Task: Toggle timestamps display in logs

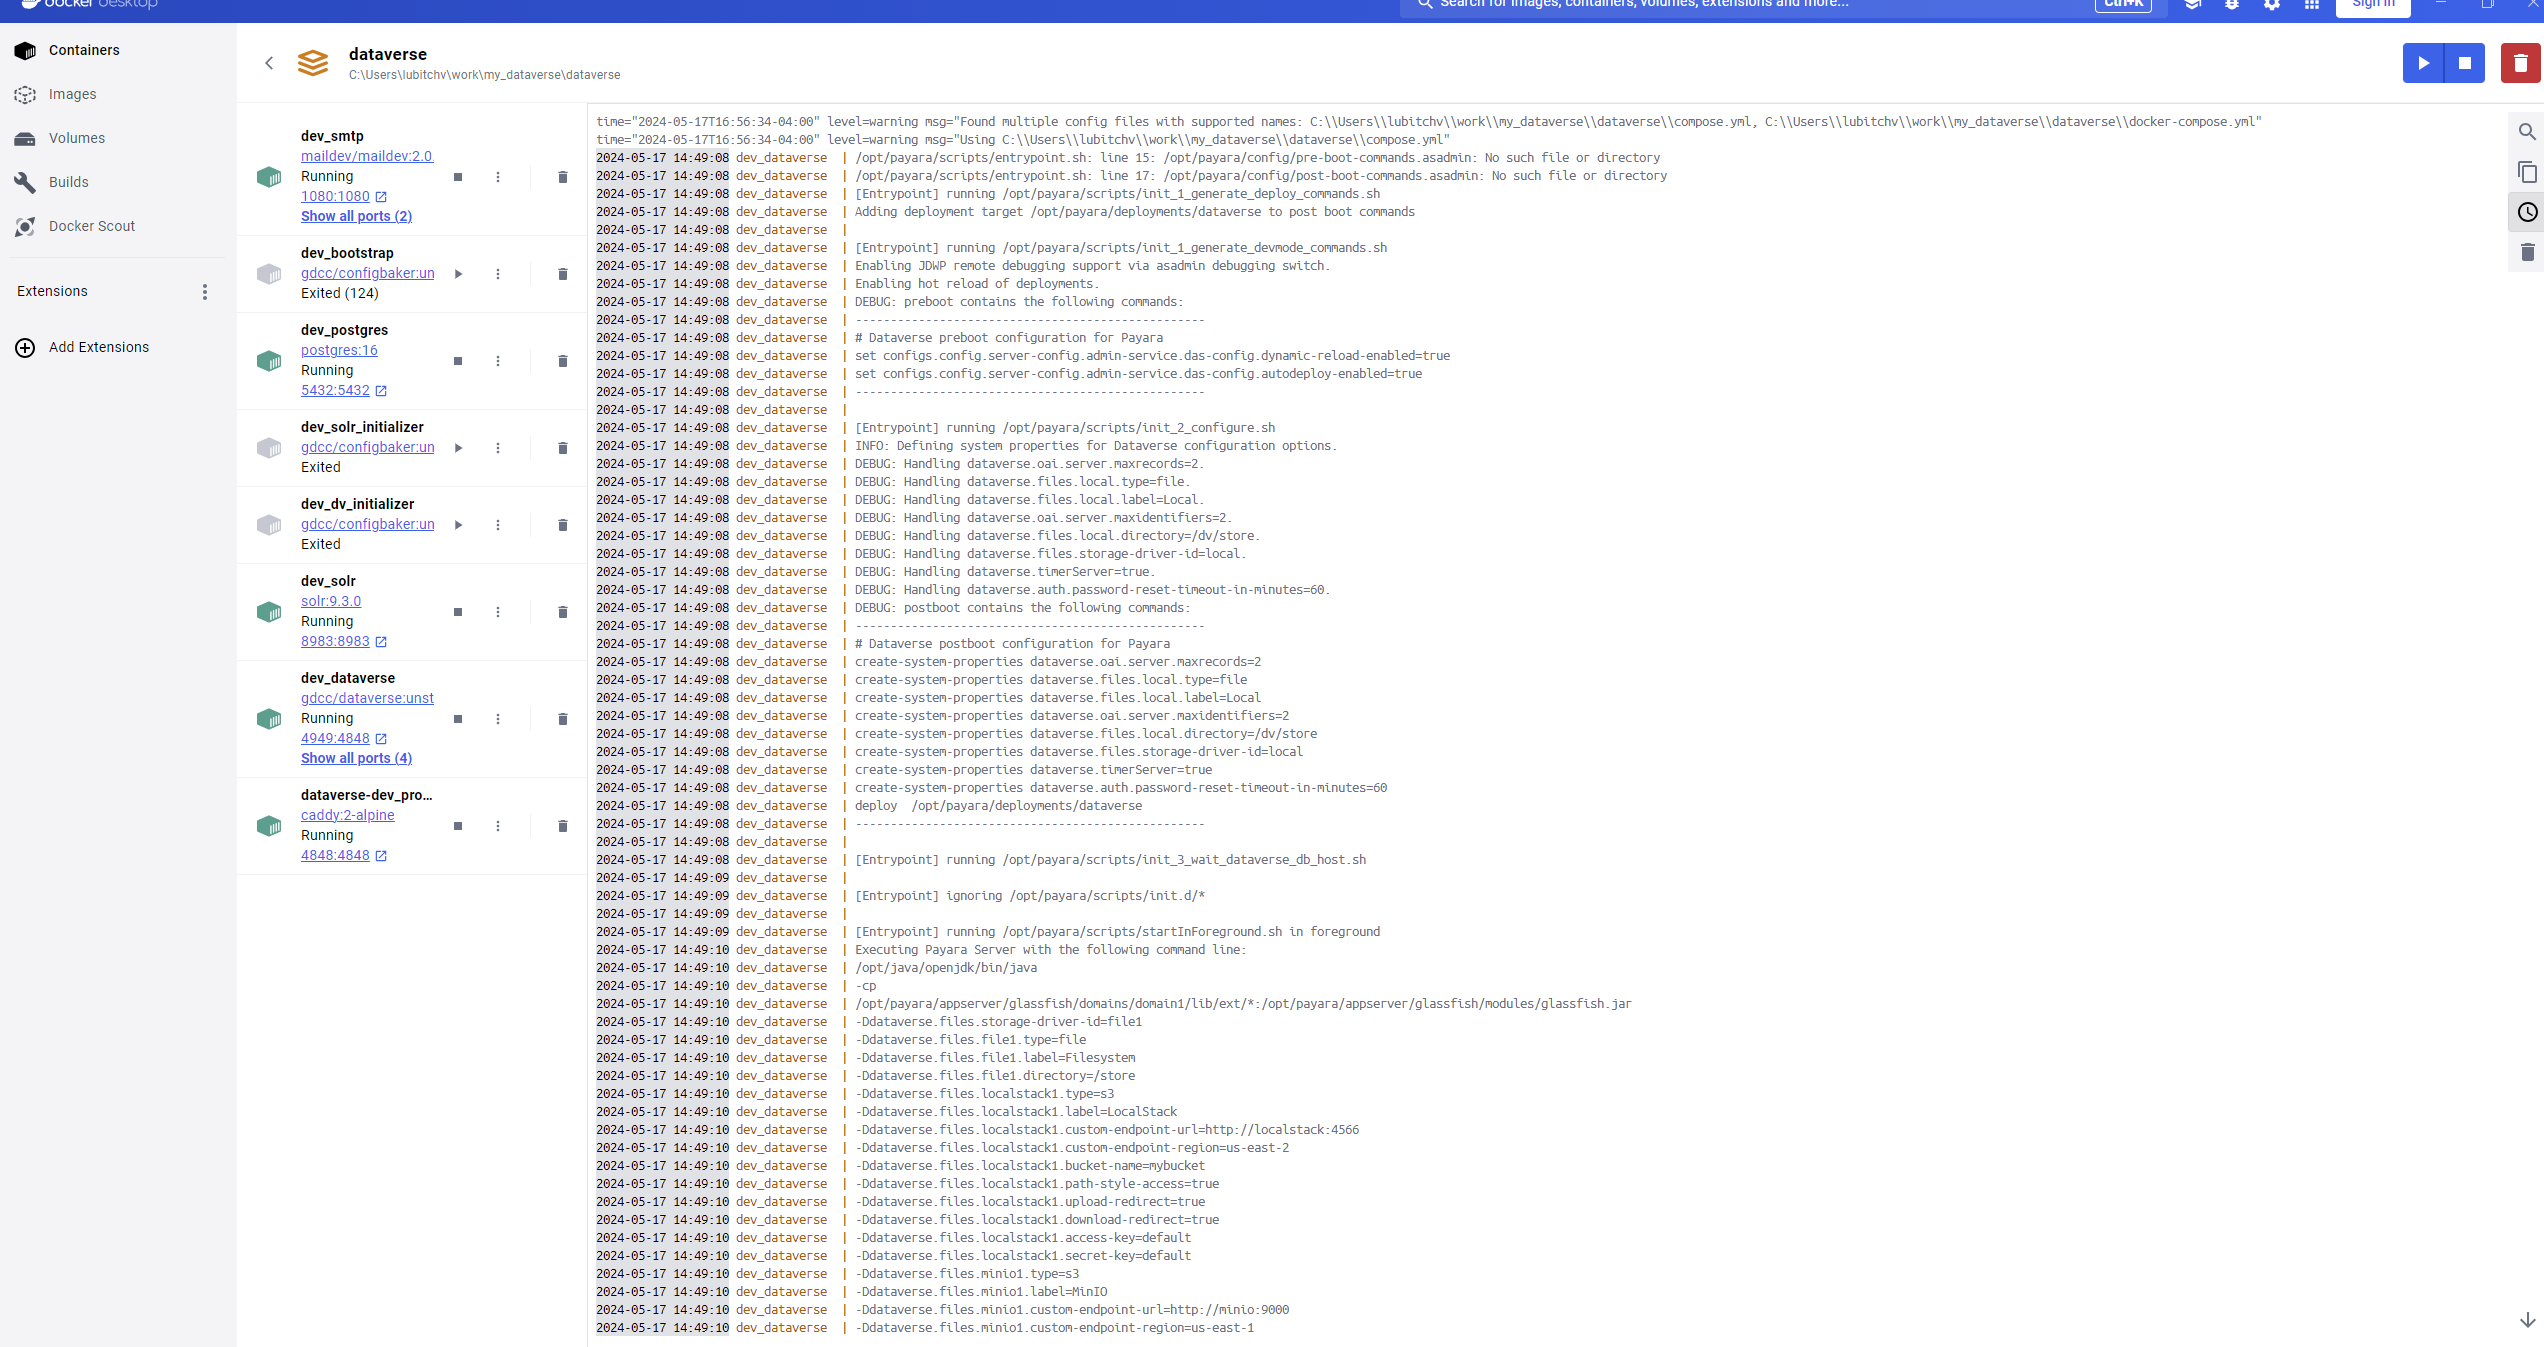Action: pos(2527,212)
